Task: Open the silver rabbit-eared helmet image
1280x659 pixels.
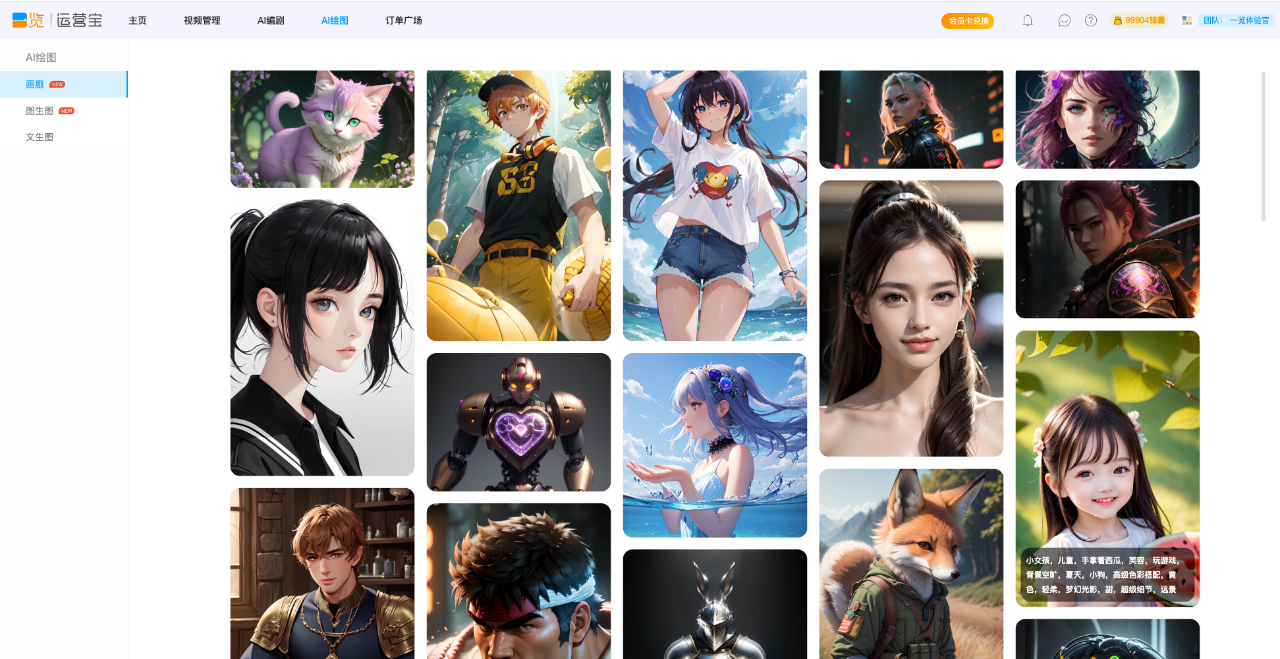Action: pos(714,604)
